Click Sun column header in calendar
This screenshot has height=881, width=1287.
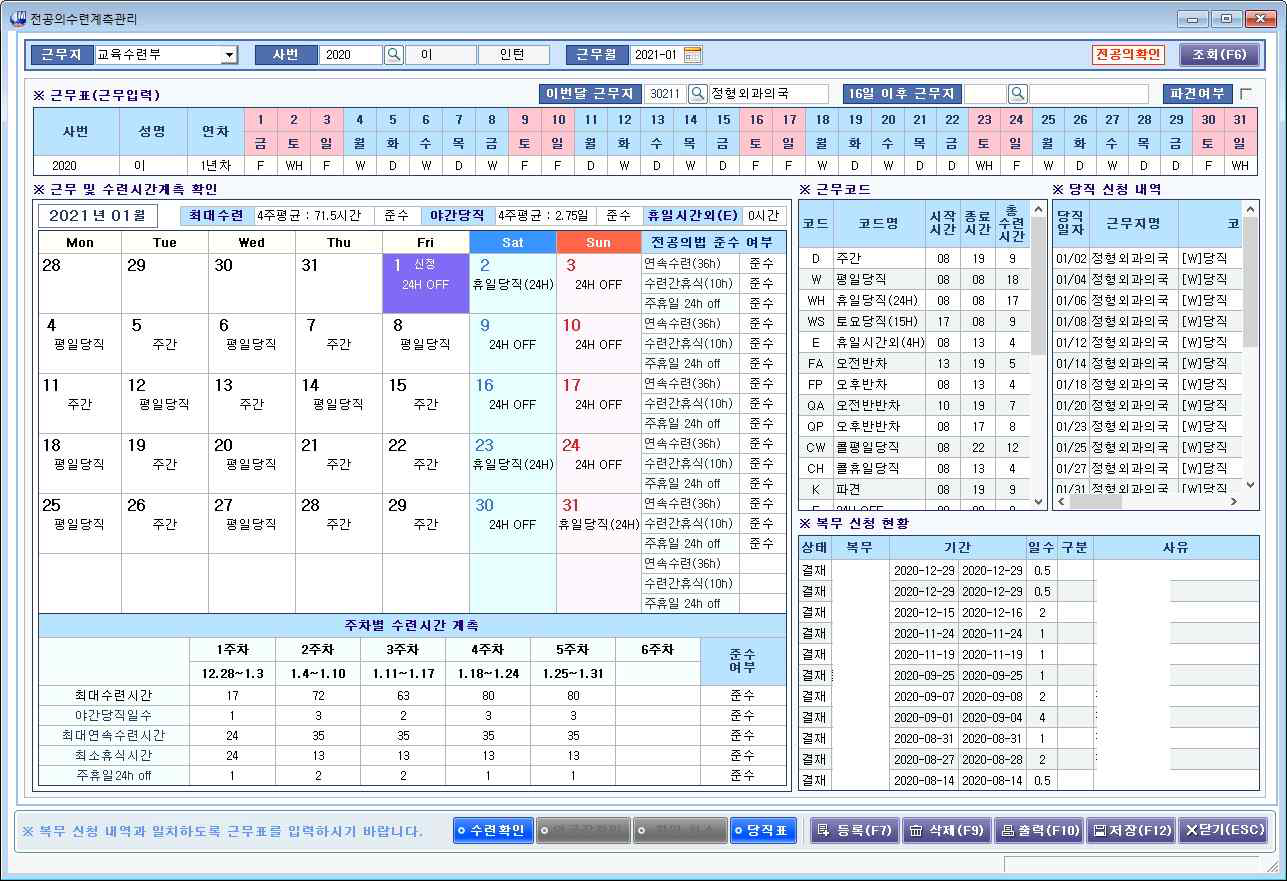(x=598, y=243)
